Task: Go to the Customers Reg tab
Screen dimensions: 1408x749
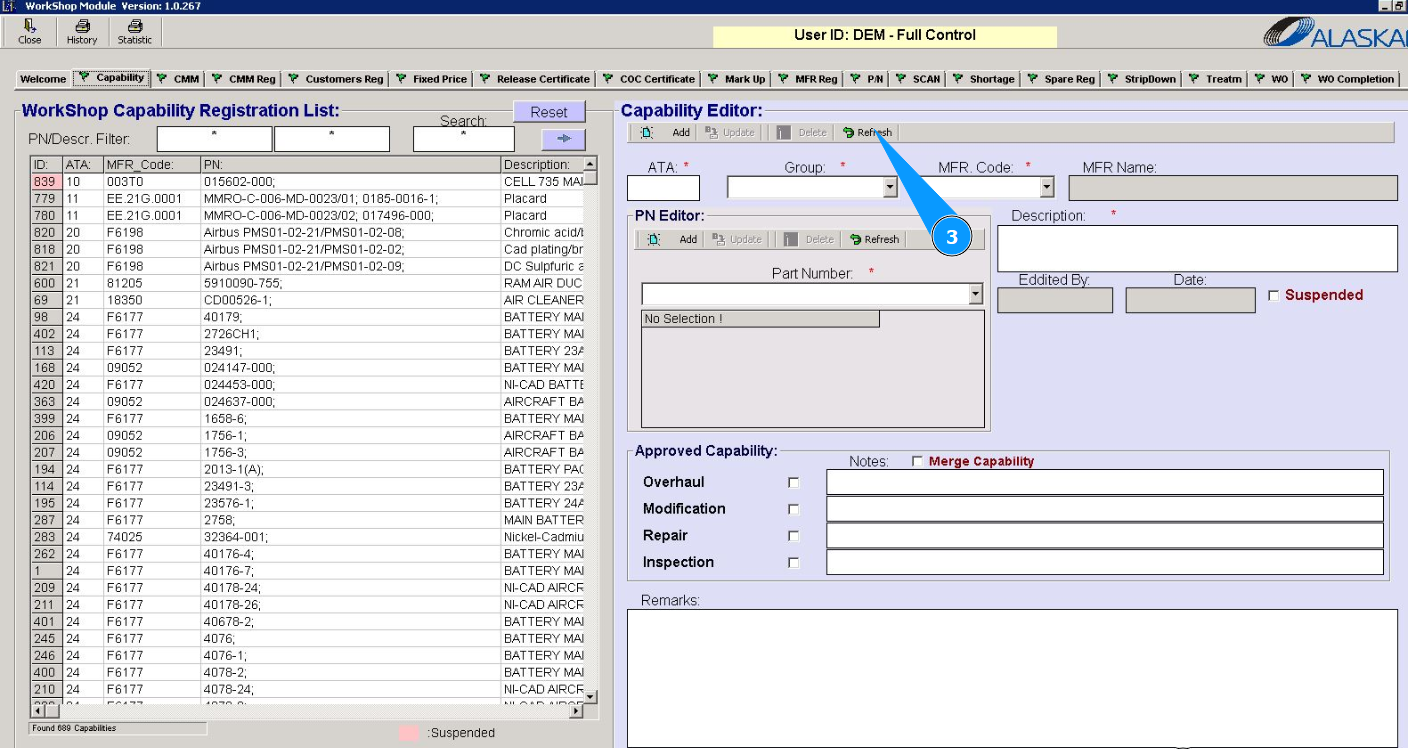Action: coord(336,79)
